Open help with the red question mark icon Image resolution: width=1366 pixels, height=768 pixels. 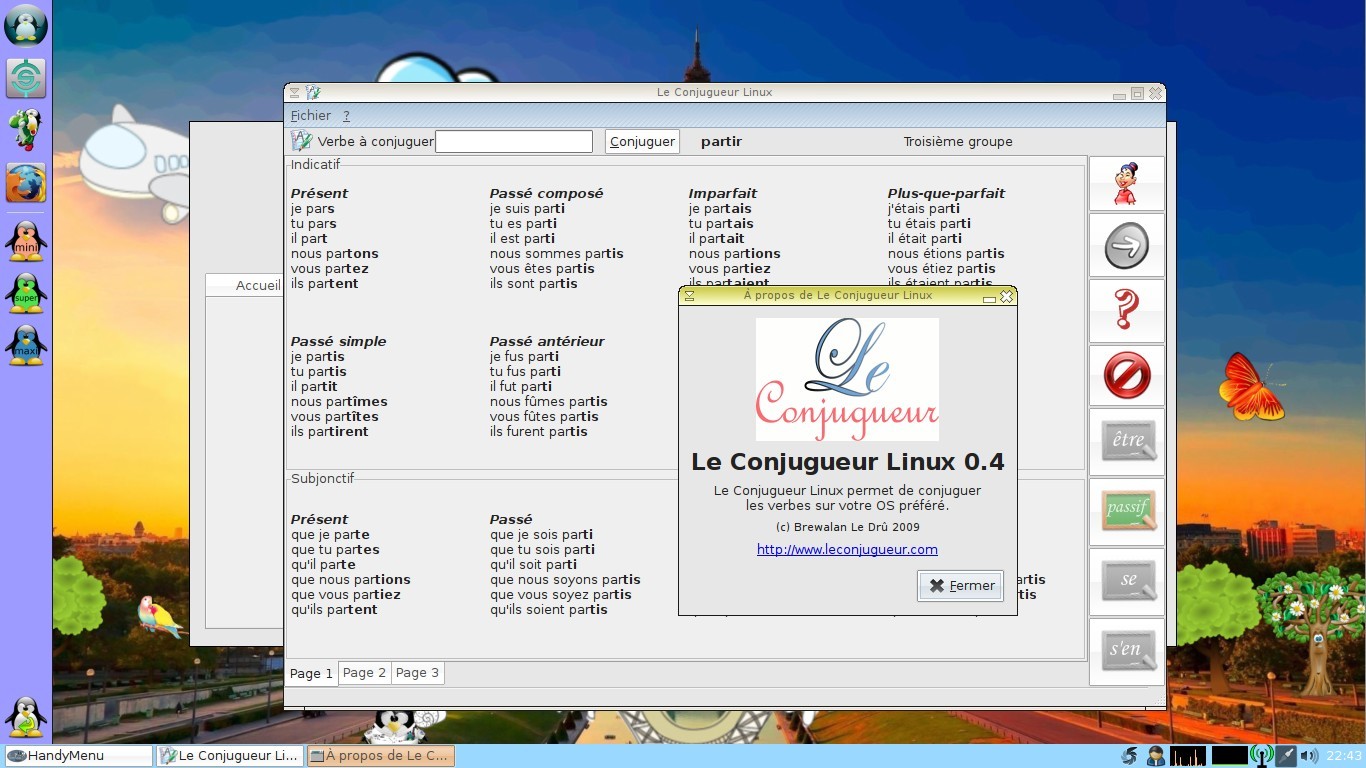pos(1127,310)
